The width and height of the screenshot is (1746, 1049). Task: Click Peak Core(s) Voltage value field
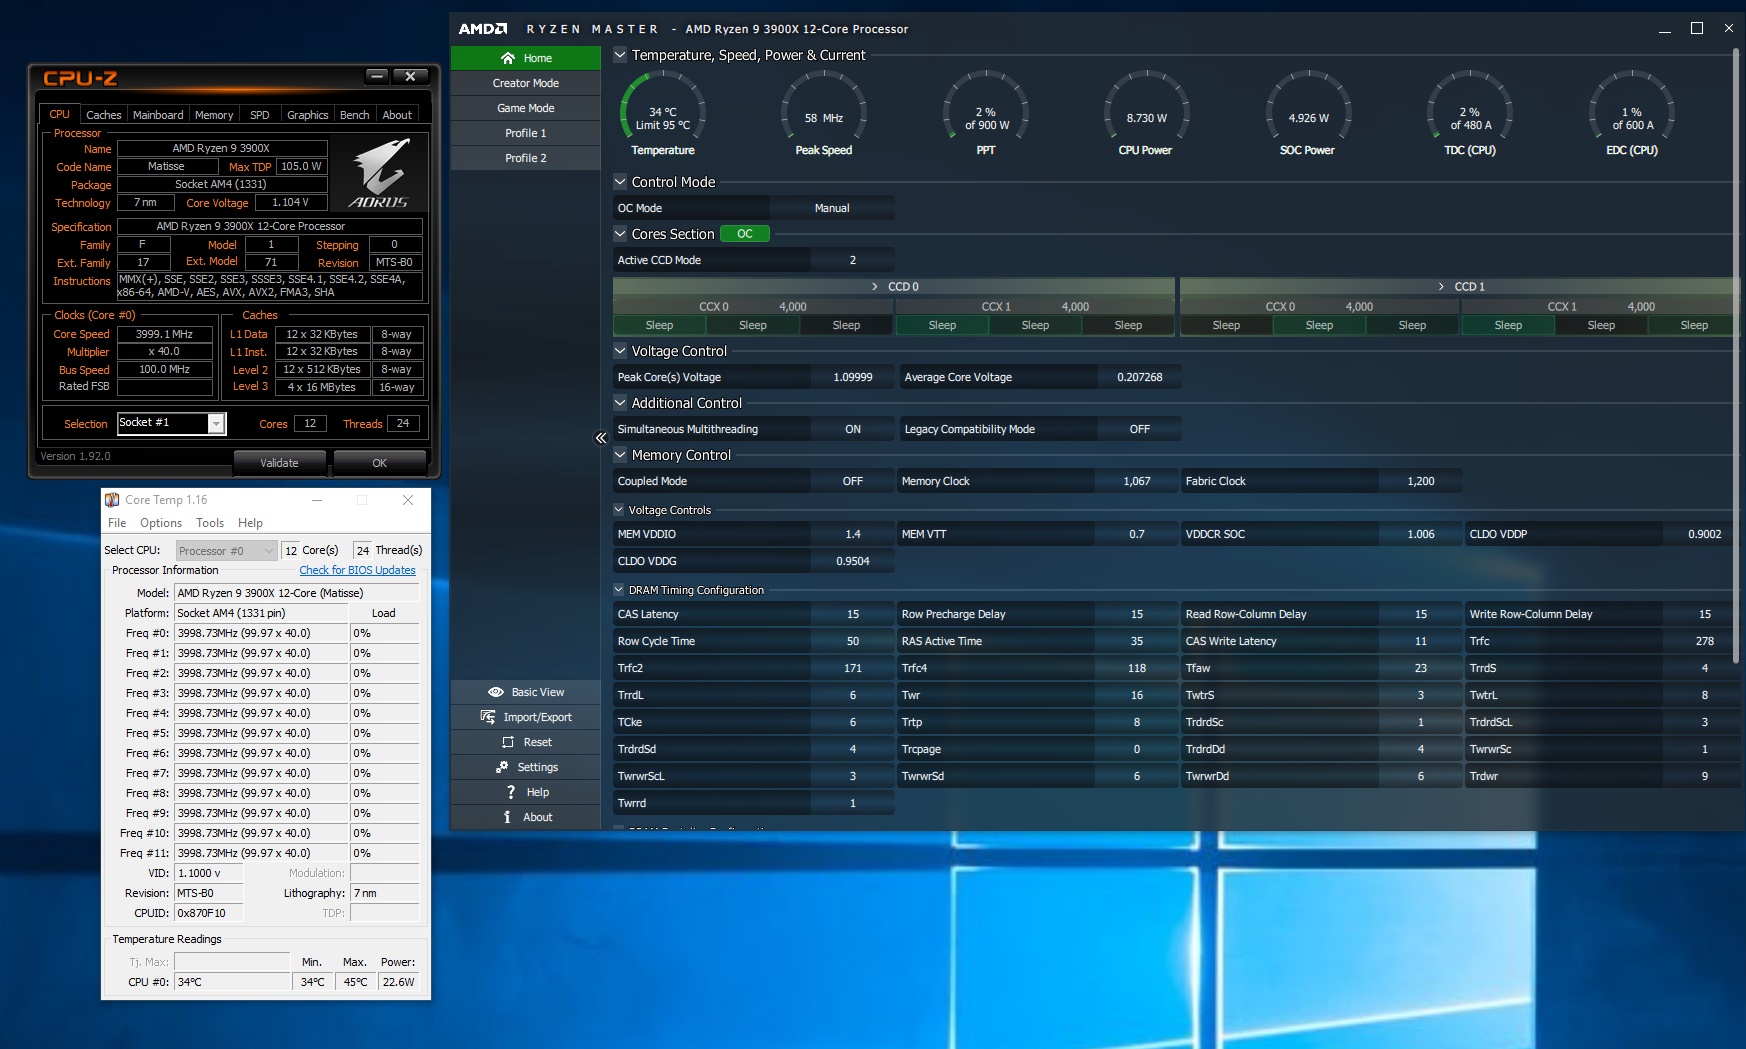[x=853, y=377]
